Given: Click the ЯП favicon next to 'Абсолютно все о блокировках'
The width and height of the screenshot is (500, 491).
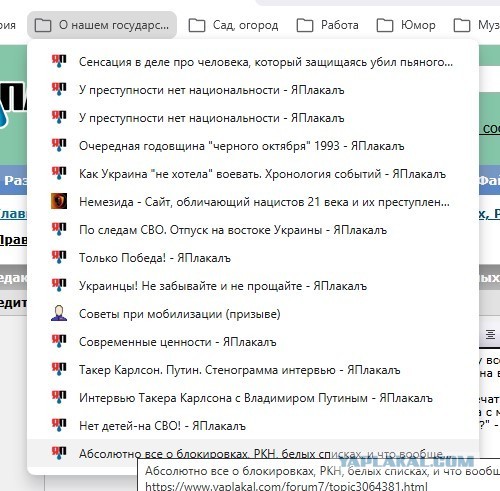Looking at the screenshot, I should pos(59,453).
